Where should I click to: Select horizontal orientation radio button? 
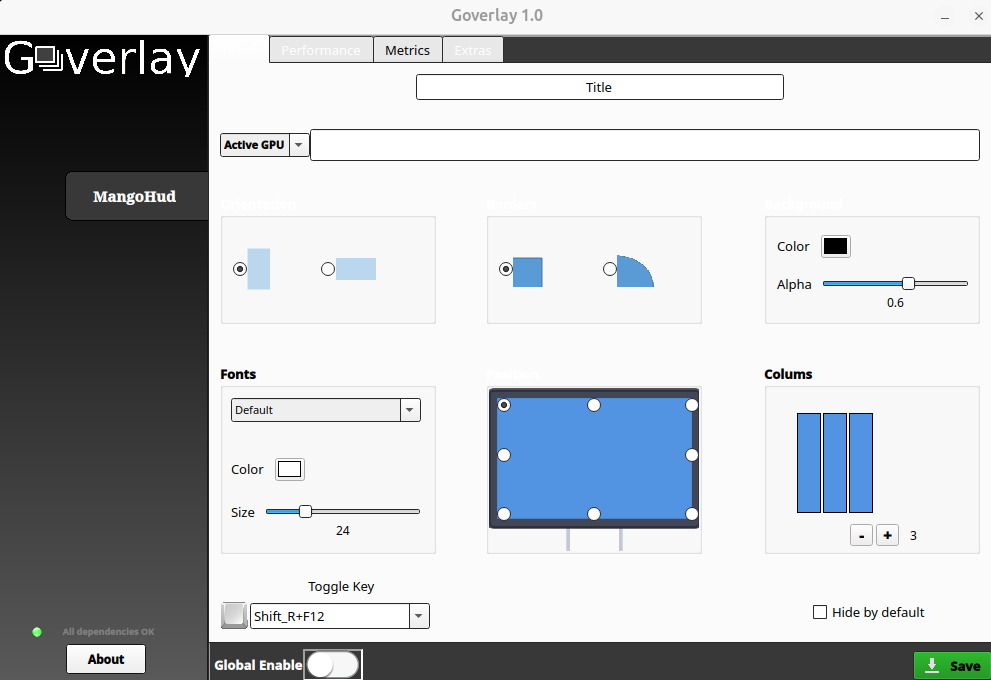coord(327,269)
